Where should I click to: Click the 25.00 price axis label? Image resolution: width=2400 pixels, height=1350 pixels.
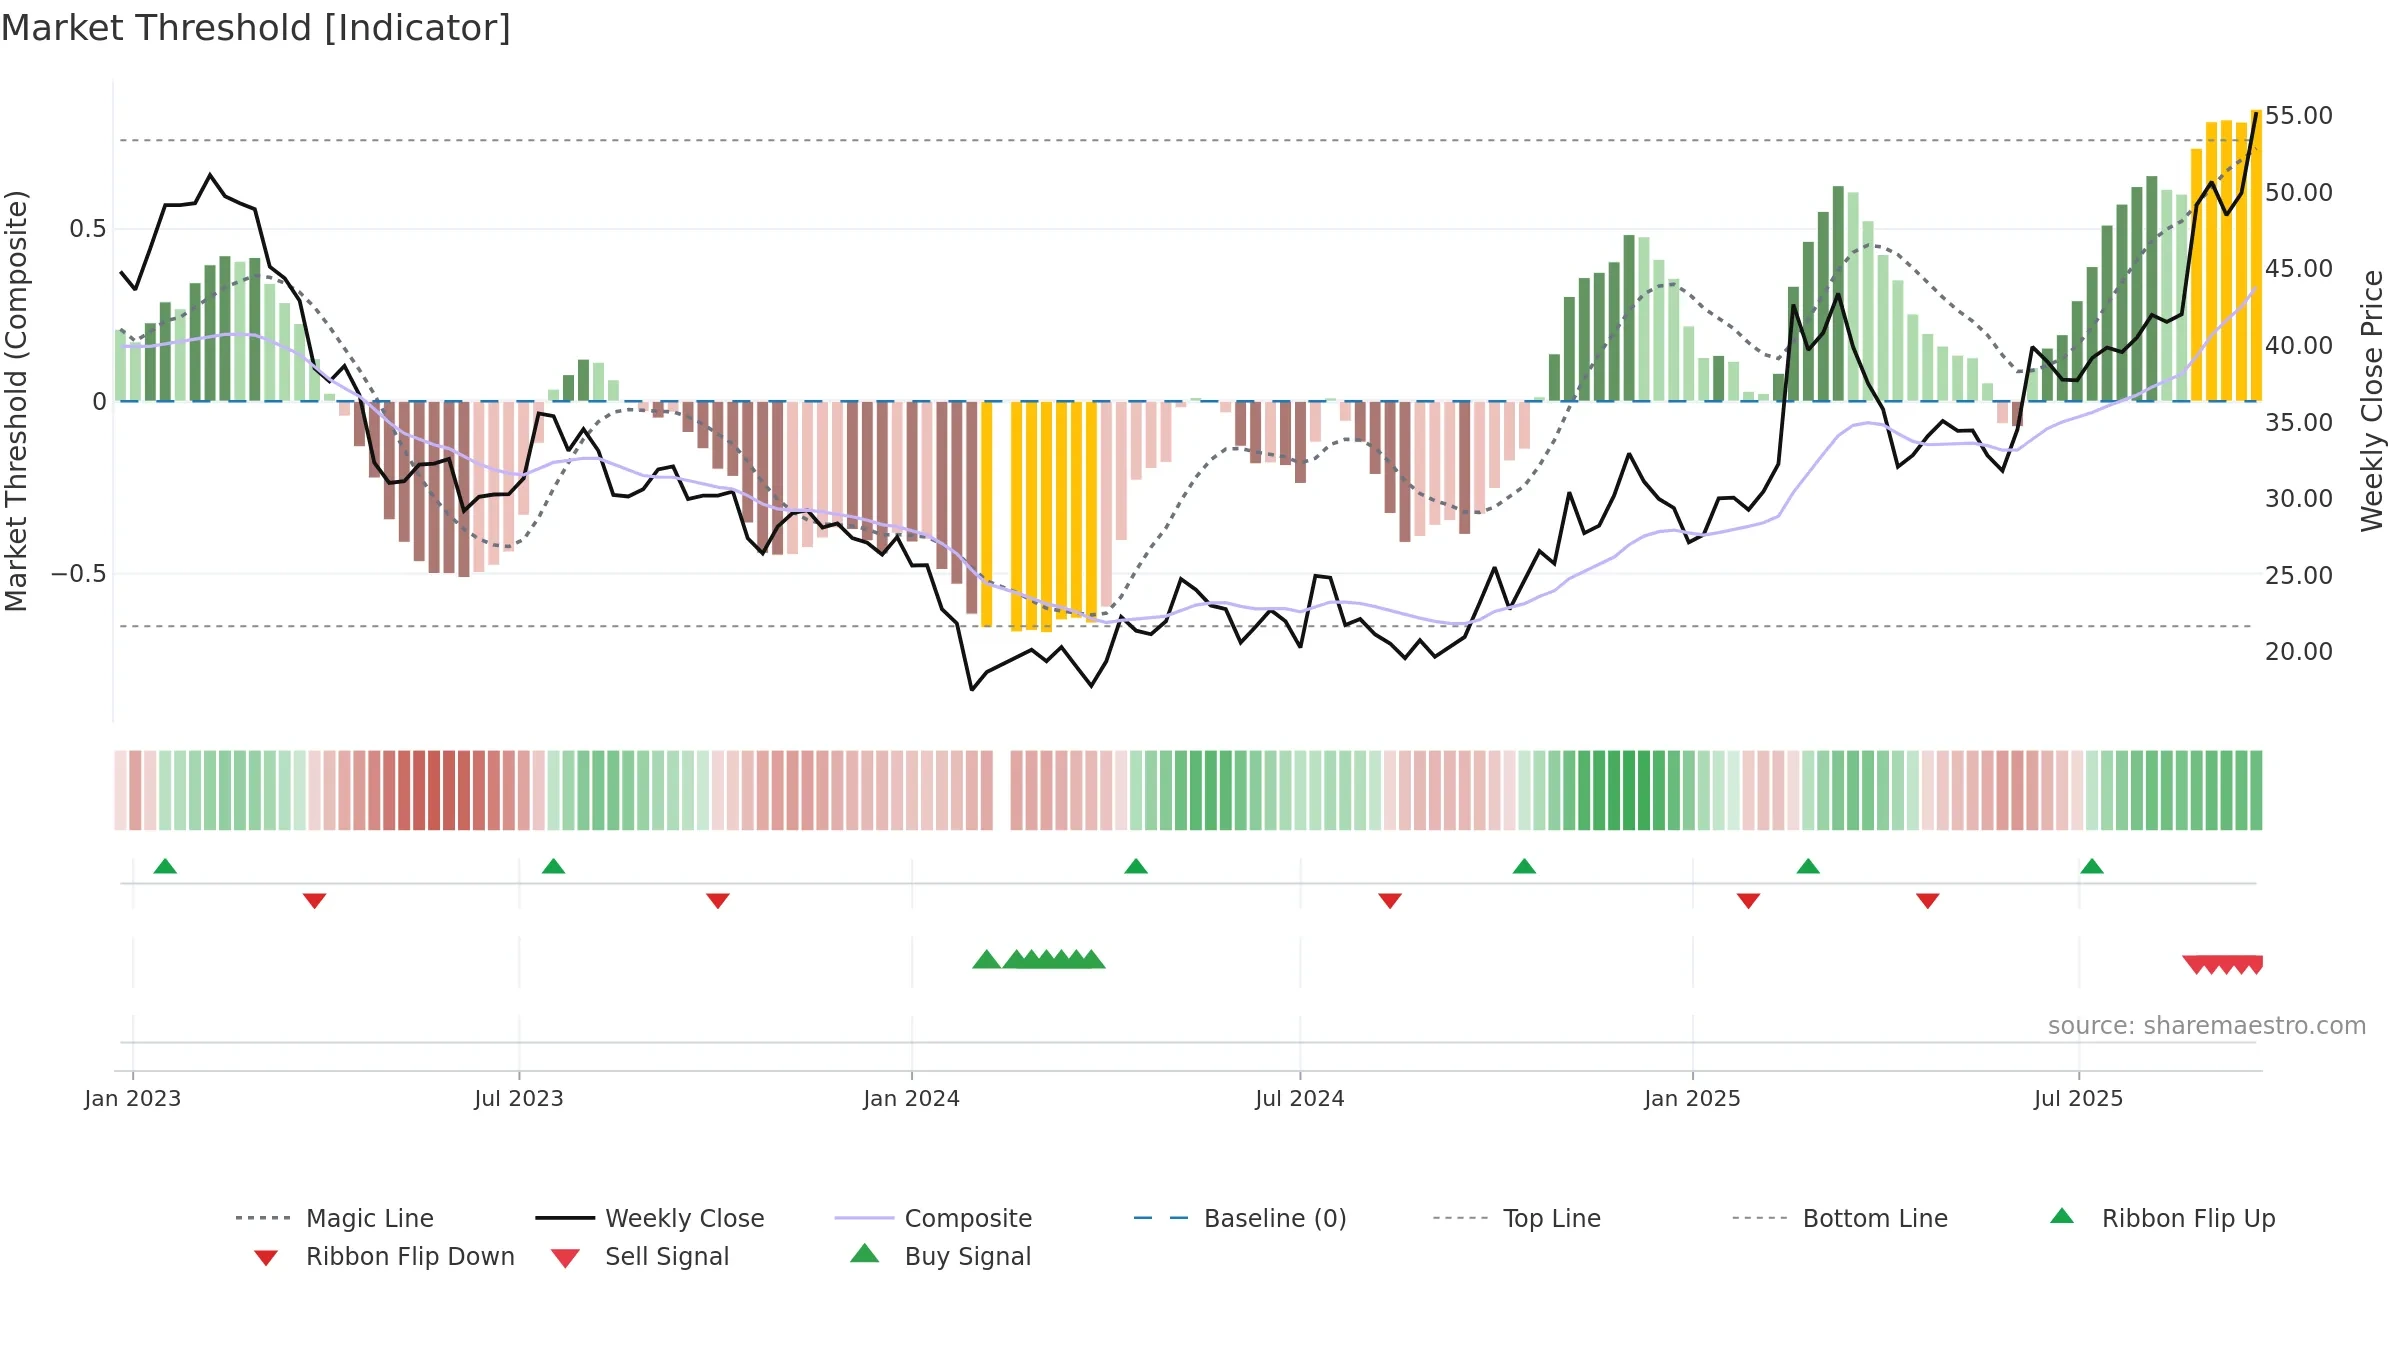point(2299,575)
